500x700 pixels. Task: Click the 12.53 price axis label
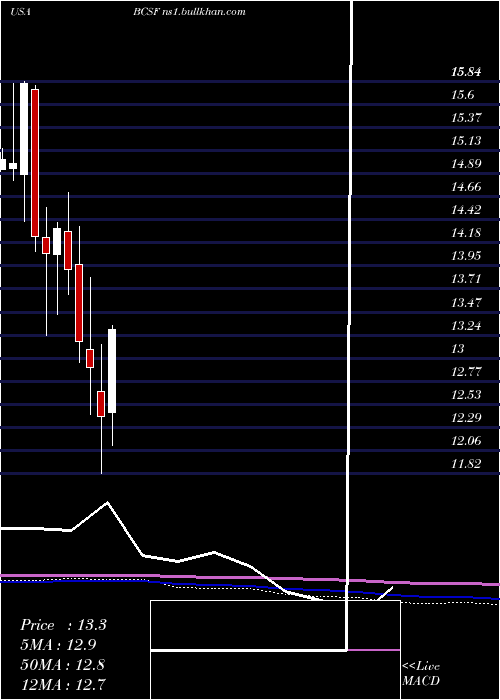point(466,395)
